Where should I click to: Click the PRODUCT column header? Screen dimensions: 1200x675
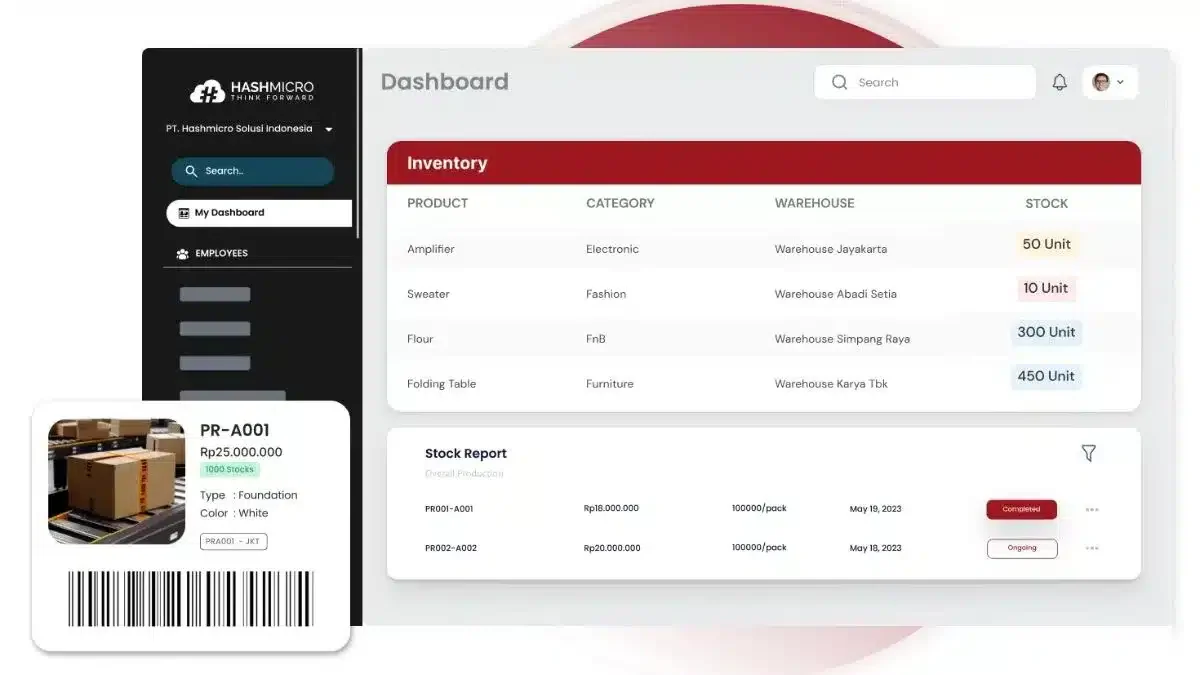click(437, 203)
